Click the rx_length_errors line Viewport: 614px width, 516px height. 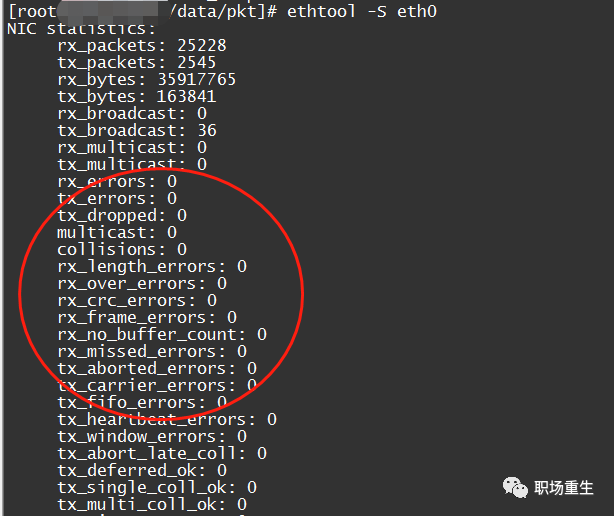[x=152, y=267]
